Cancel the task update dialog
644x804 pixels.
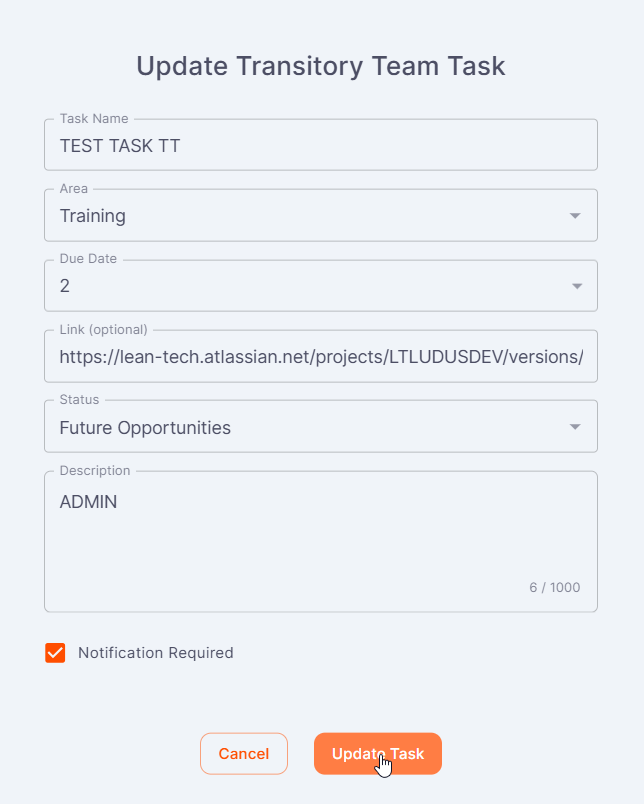(243, 754)
